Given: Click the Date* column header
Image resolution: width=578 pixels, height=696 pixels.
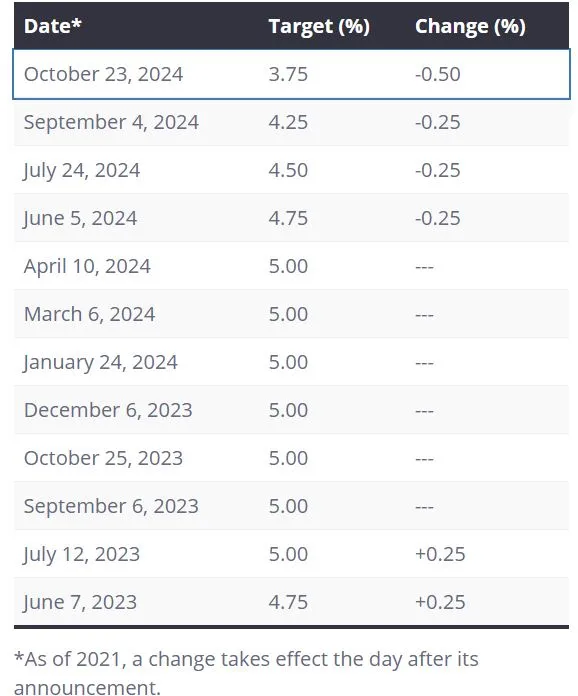Looking at the screenshot, I should click(53, 26).
